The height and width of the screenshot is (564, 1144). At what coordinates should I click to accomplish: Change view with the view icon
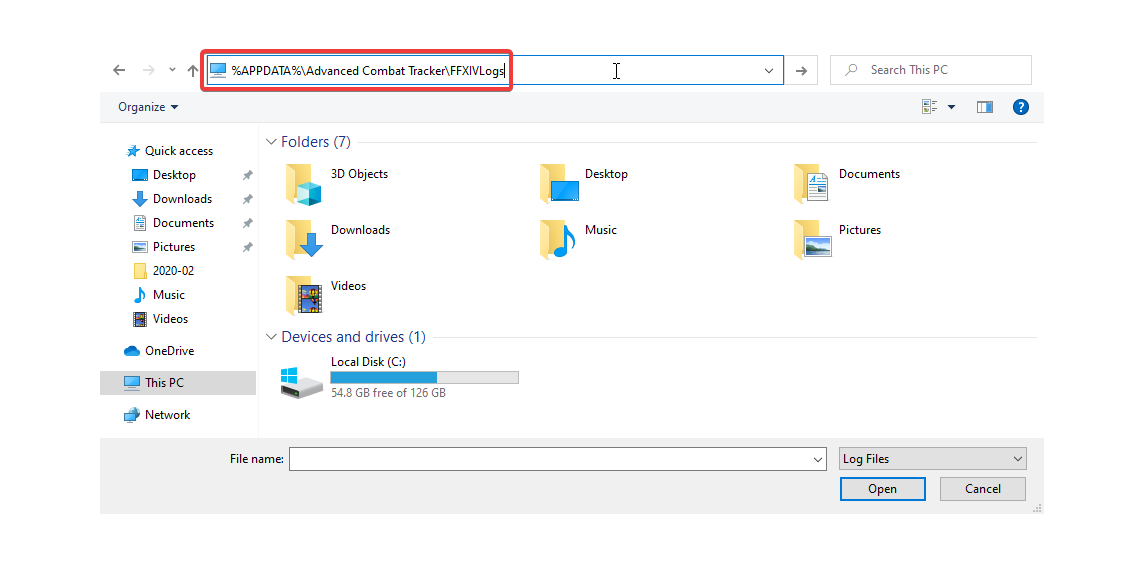point(930,107)
